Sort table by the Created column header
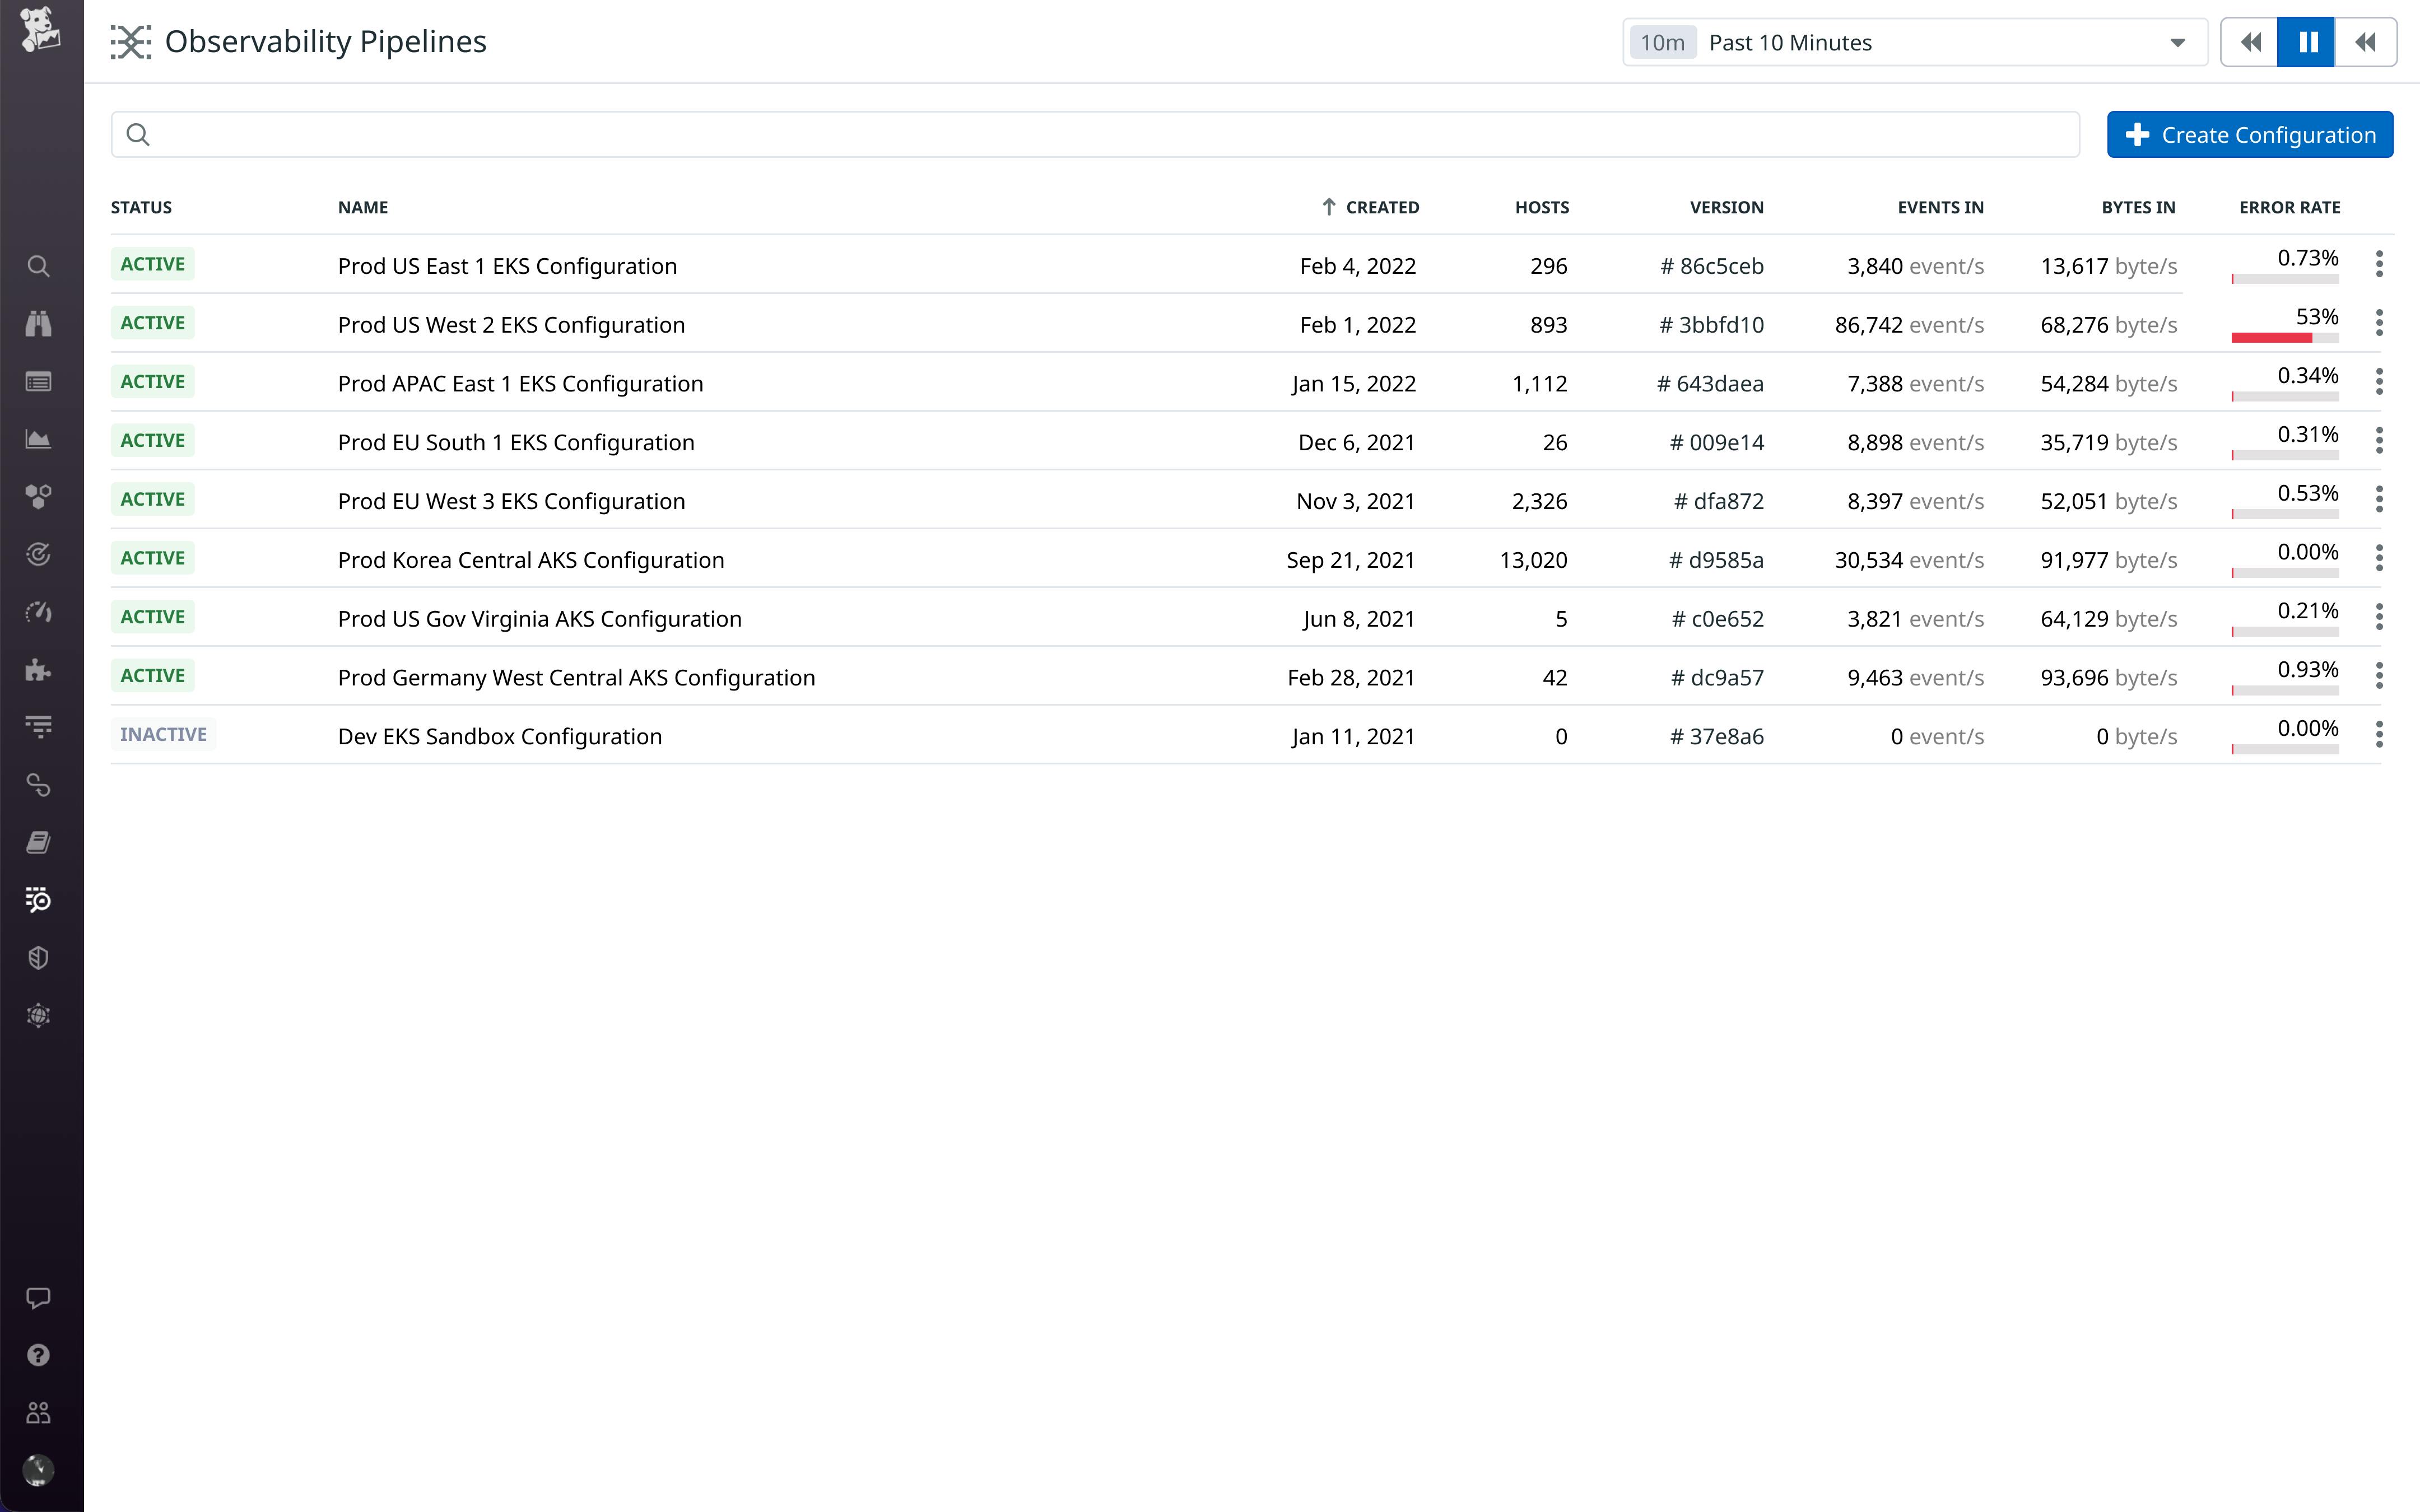This screenshot has height=1512, width=2420. (x=1381, y=207)
